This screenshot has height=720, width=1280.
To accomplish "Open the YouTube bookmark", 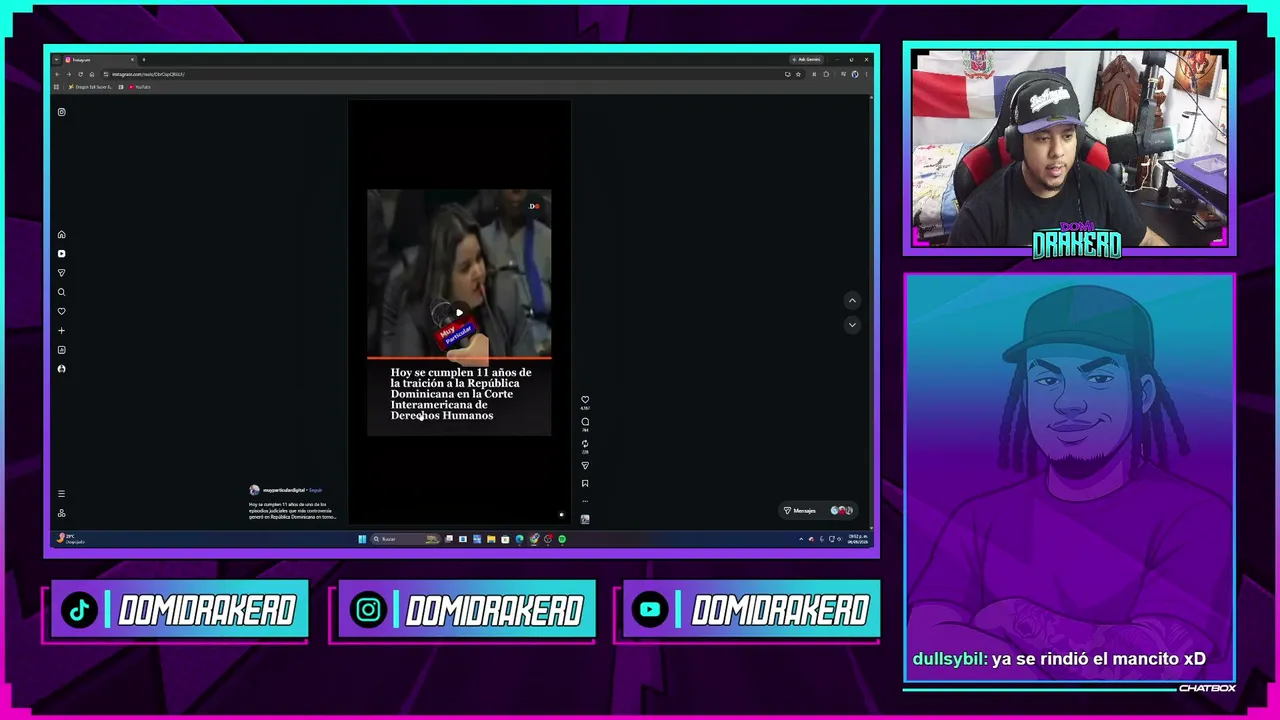I will click(140, 87).
